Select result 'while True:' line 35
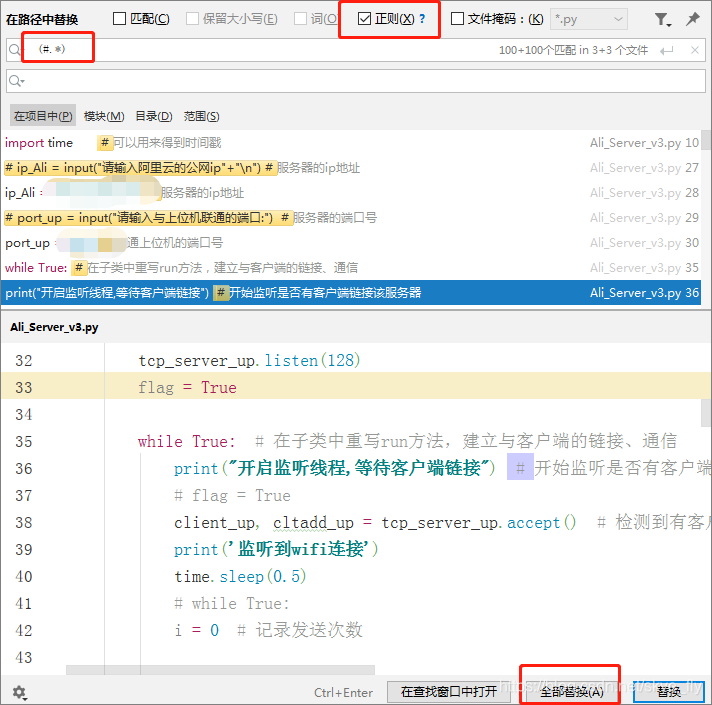 (351, 268)
